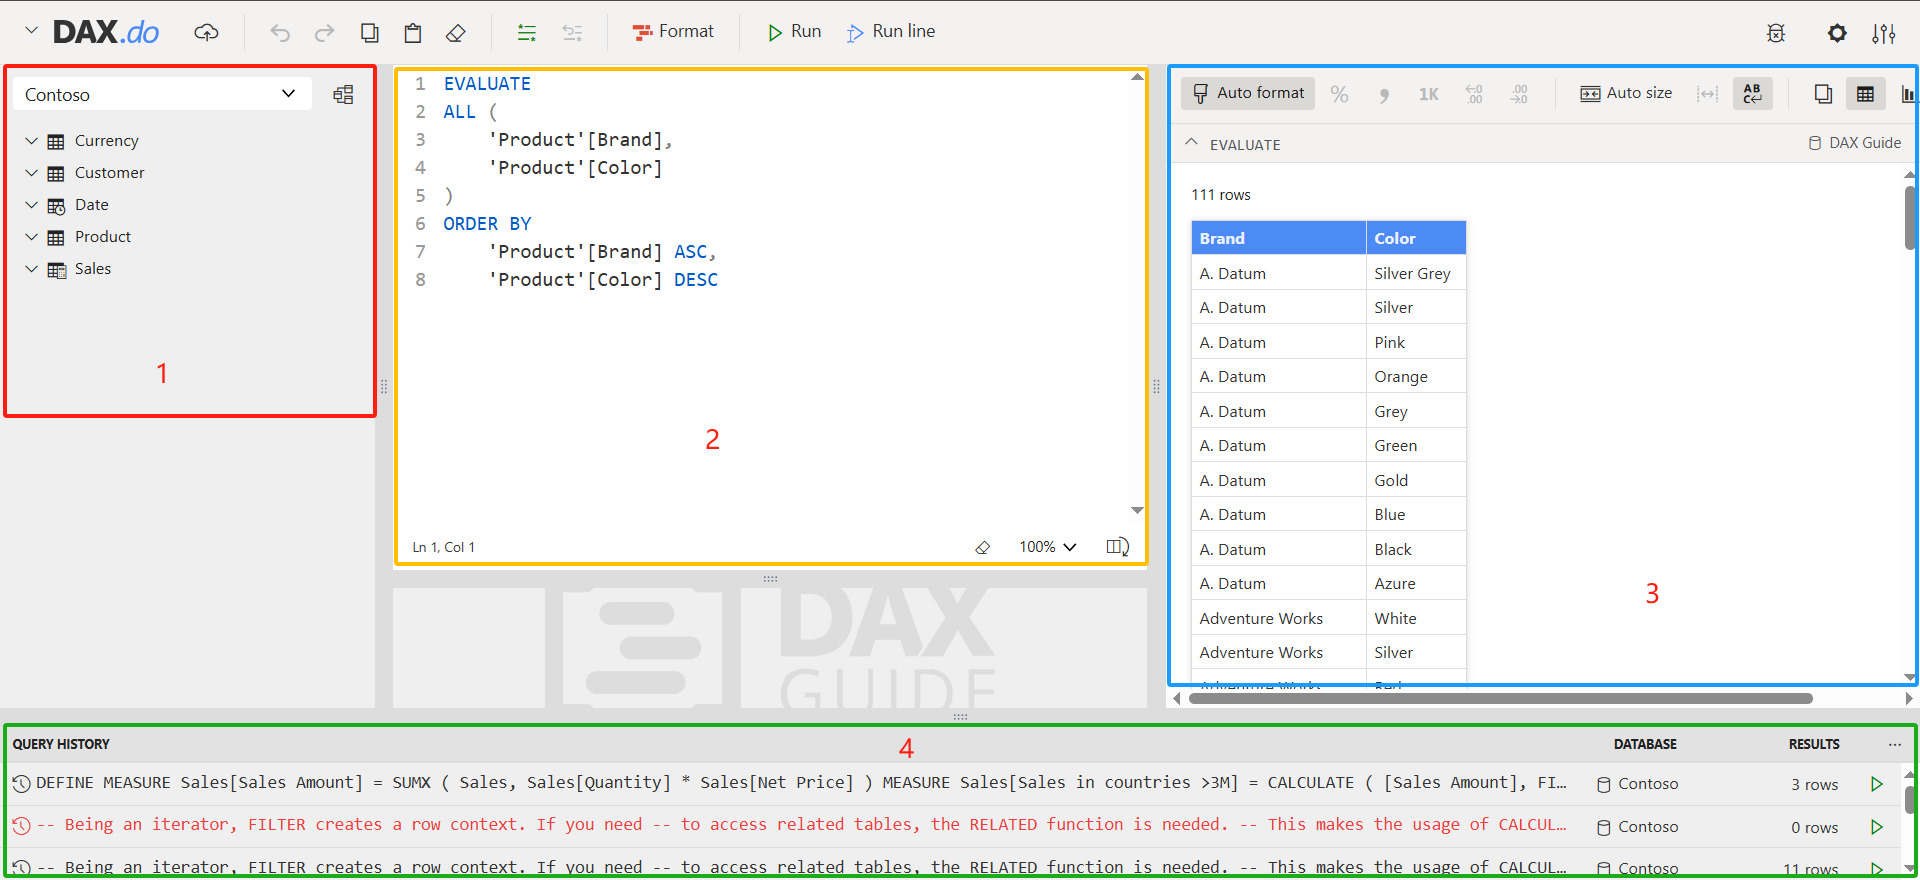This screenshot has width=1920, height=880.
Task: Select the Orange color cell
Action: 1416,377
